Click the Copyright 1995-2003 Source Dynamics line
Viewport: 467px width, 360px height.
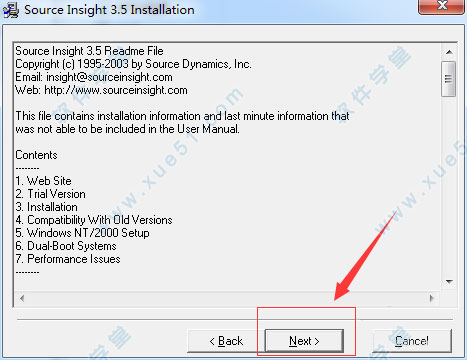pyautogui.click(x=133, y=64)
